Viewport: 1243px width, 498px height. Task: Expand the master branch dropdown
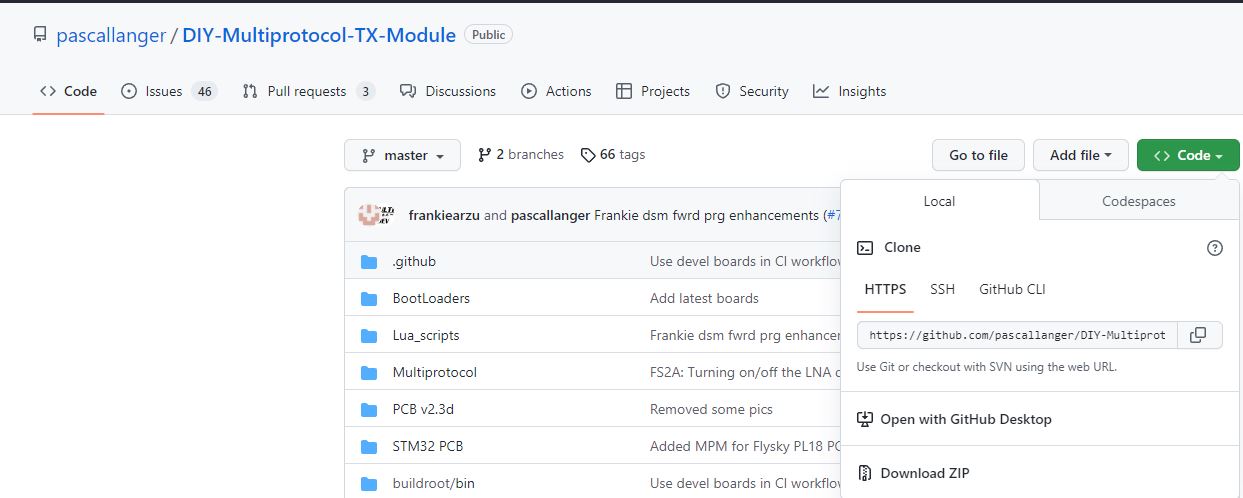coord(403,155)
